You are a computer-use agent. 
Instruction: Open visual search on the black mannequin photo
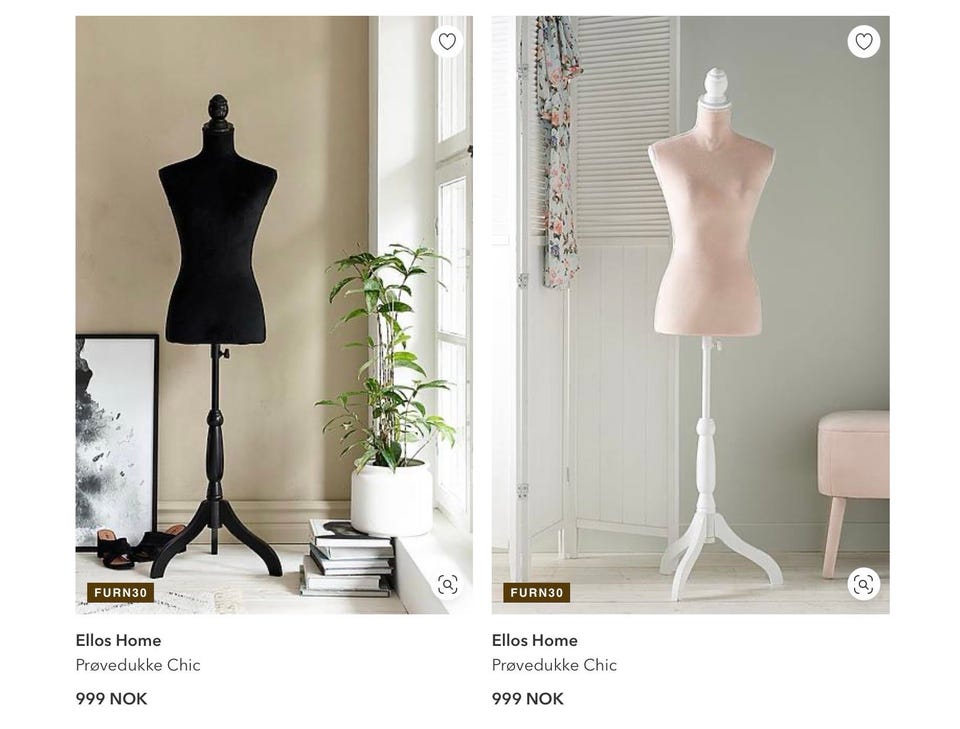(x=448, y=585)
